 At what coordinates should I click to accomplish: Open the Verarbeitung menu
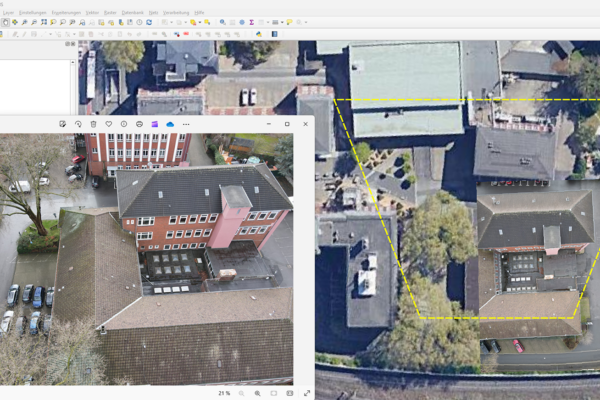coord(176,13)
